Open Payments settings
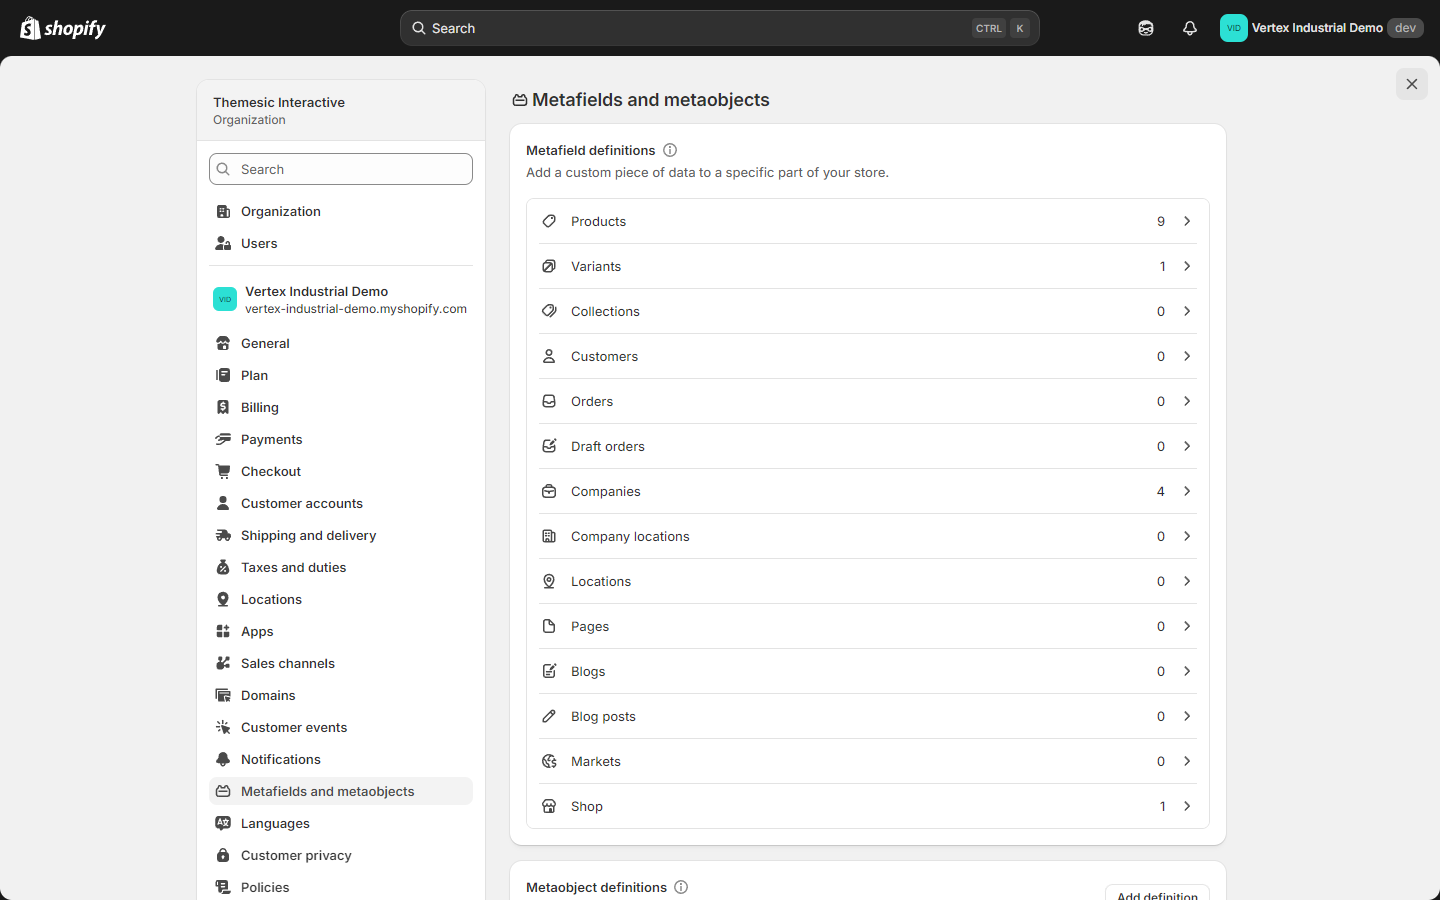The height and width of the screenshot is (900, 1440). (x=341, y=439)
